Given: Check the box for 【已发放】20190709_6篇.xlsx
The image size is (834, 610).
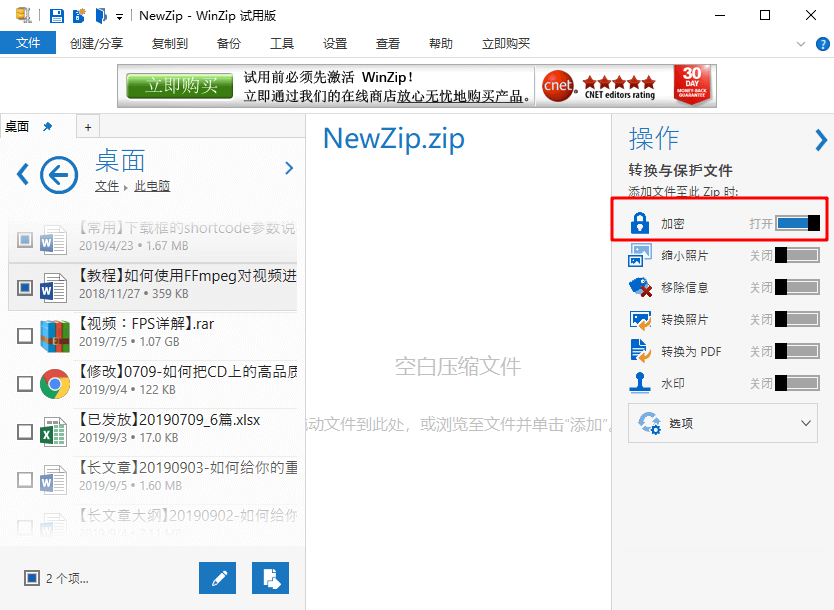Looking at the screenshot, I should tap(24, 431).
